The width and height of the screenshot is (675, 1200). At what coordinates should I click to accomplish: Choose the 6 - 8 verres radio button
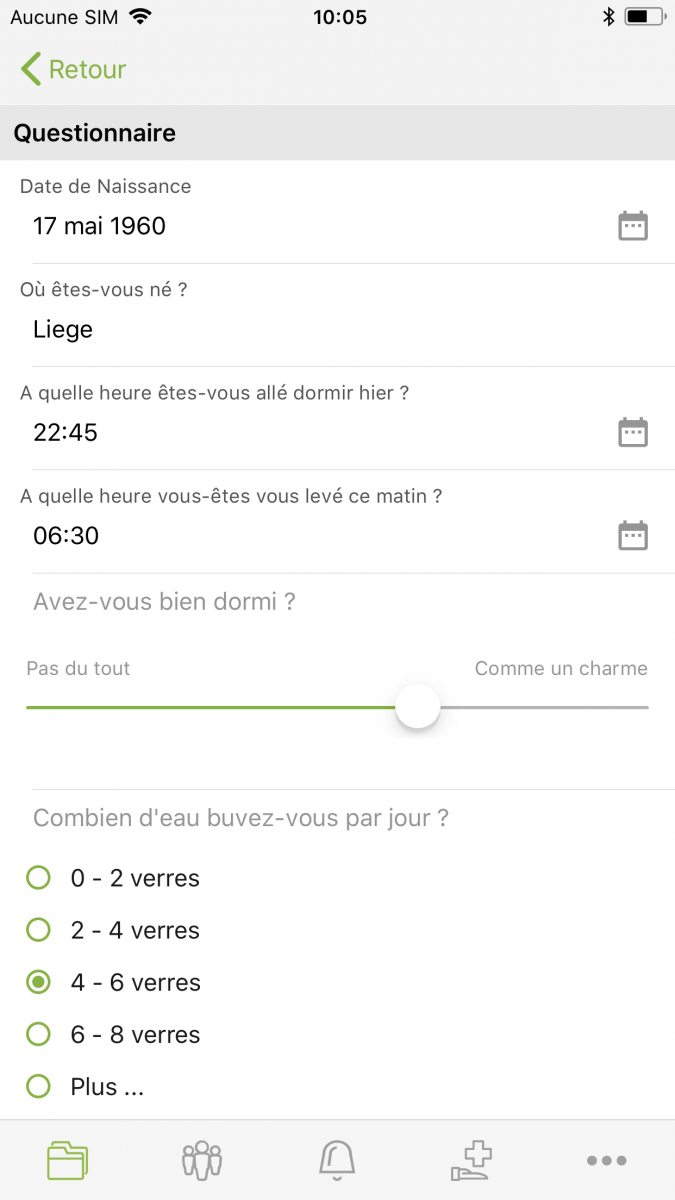coord(38,1034)
